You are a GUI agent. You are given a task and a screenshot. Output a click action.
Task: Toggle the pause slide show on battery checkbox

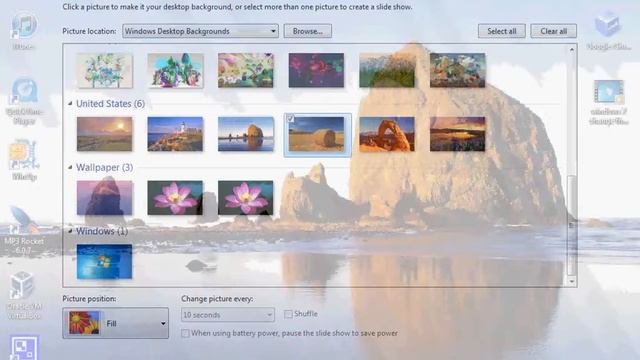185,333
